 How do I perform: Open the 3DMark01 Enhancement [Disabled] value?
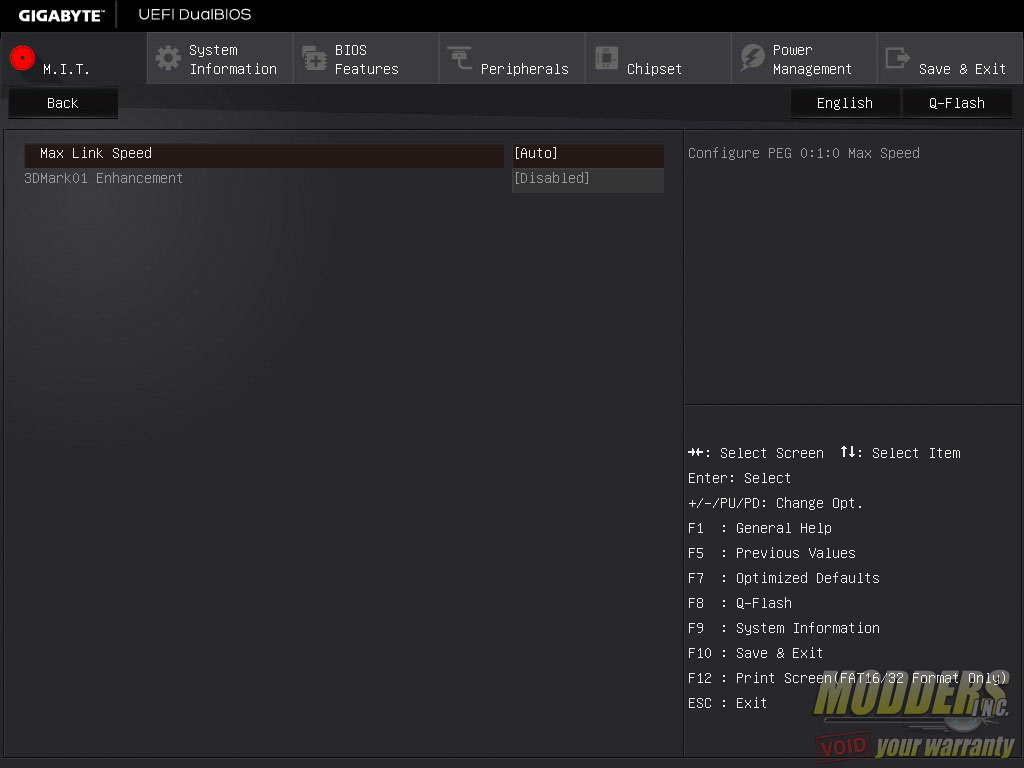587,179
